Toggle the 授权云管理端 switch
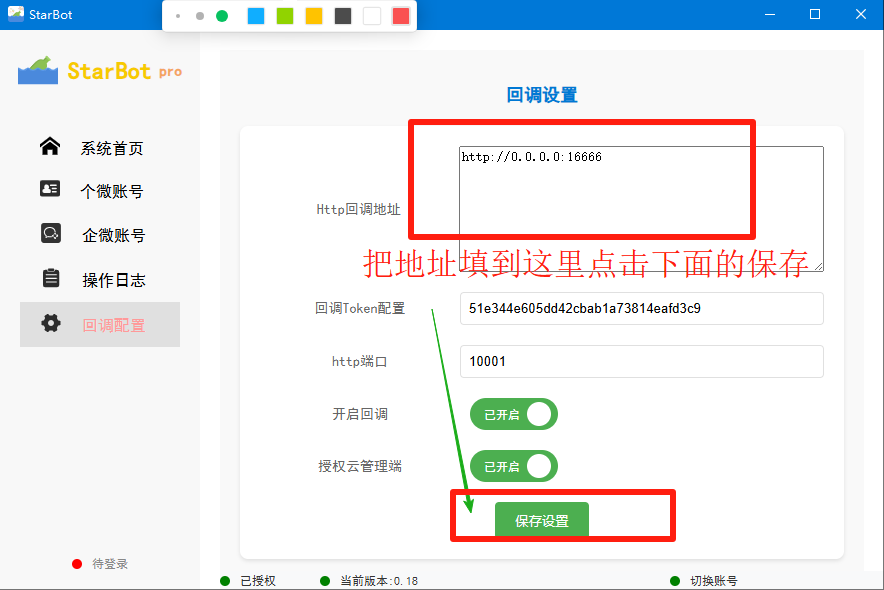This screenshot has height=590, width=884. tap(514, 466)
